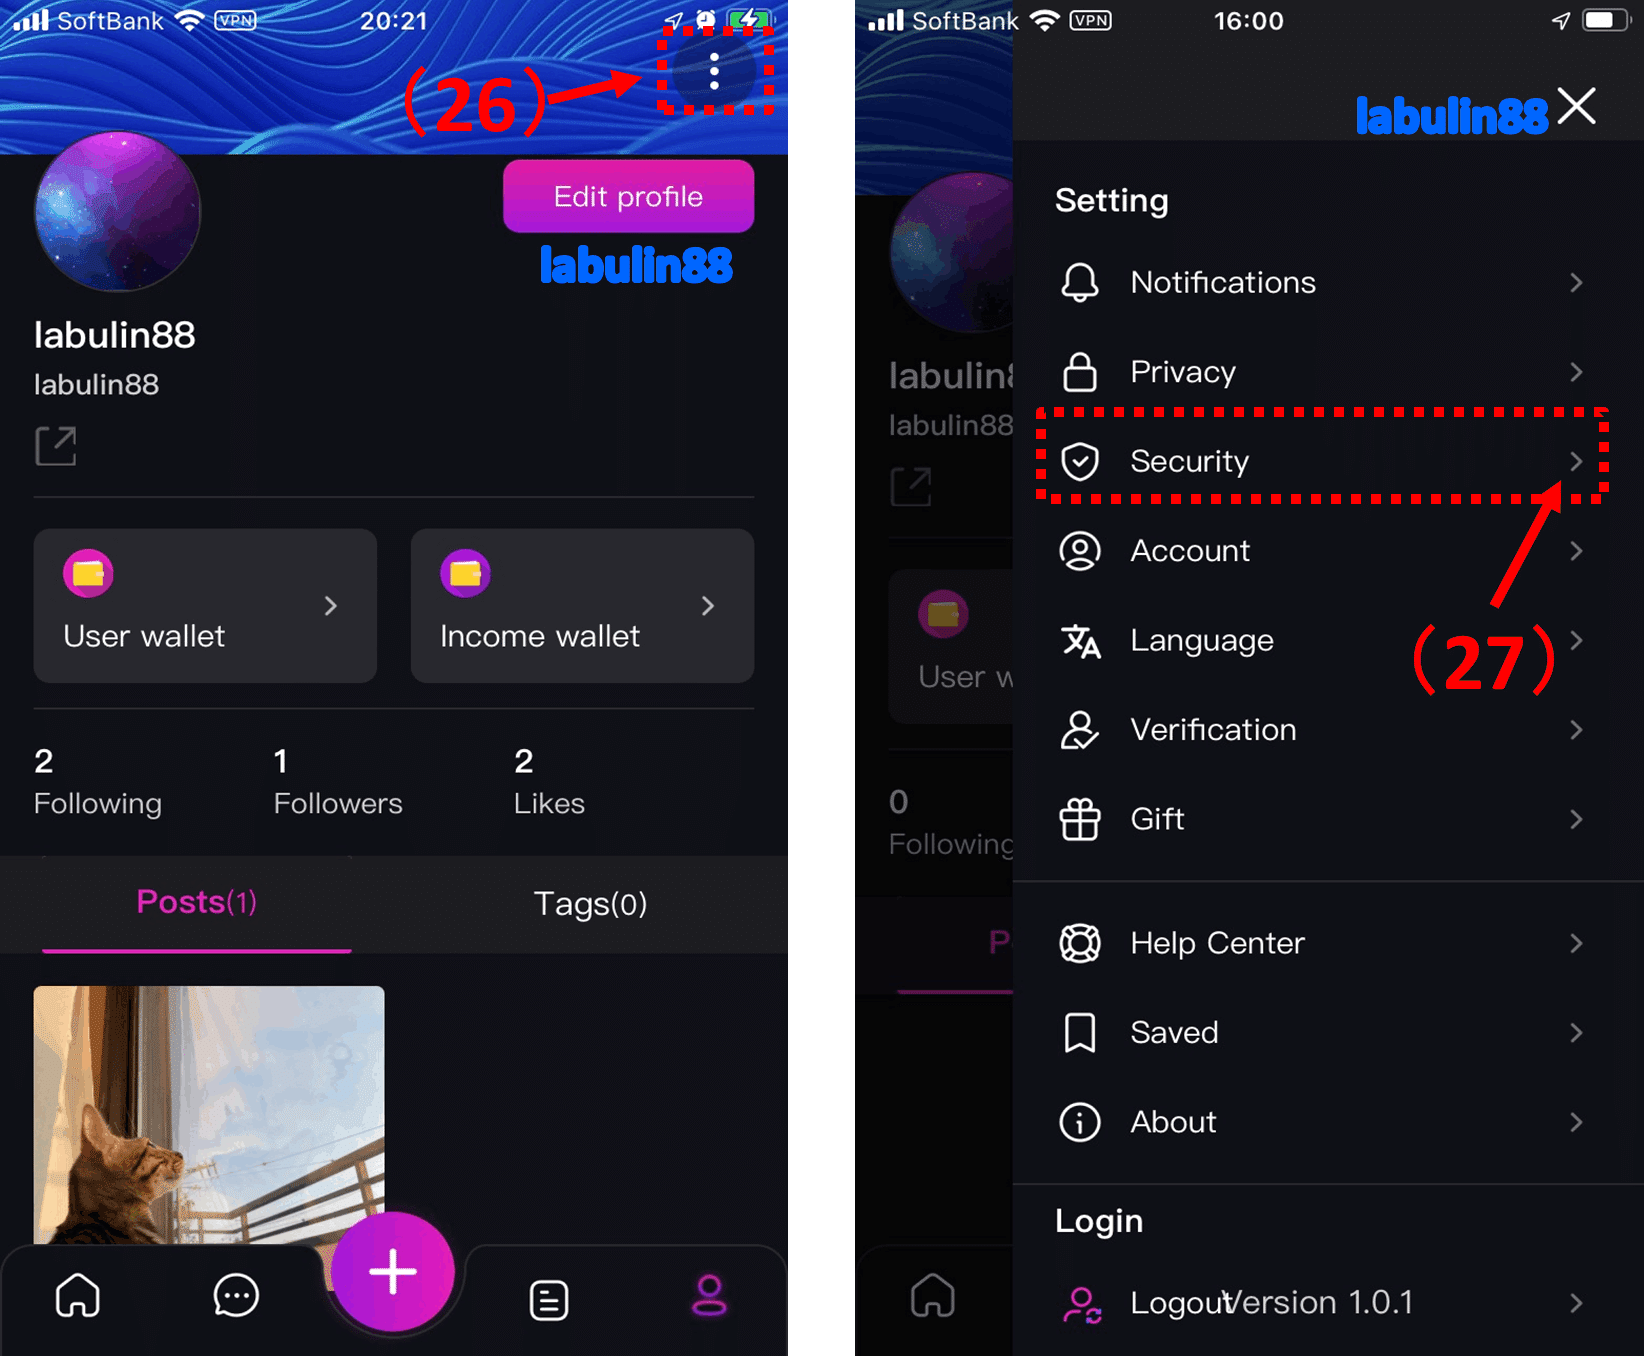
Task: View the Followers count list
Action: pyautogui.click(x=338, y=782)
